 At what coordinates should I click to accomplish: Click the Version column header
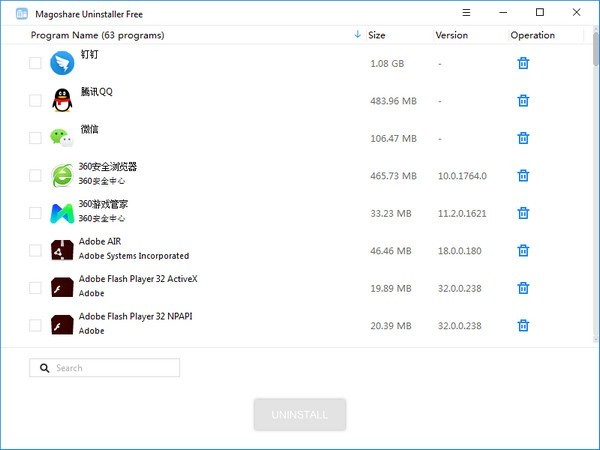coord(452,35)
